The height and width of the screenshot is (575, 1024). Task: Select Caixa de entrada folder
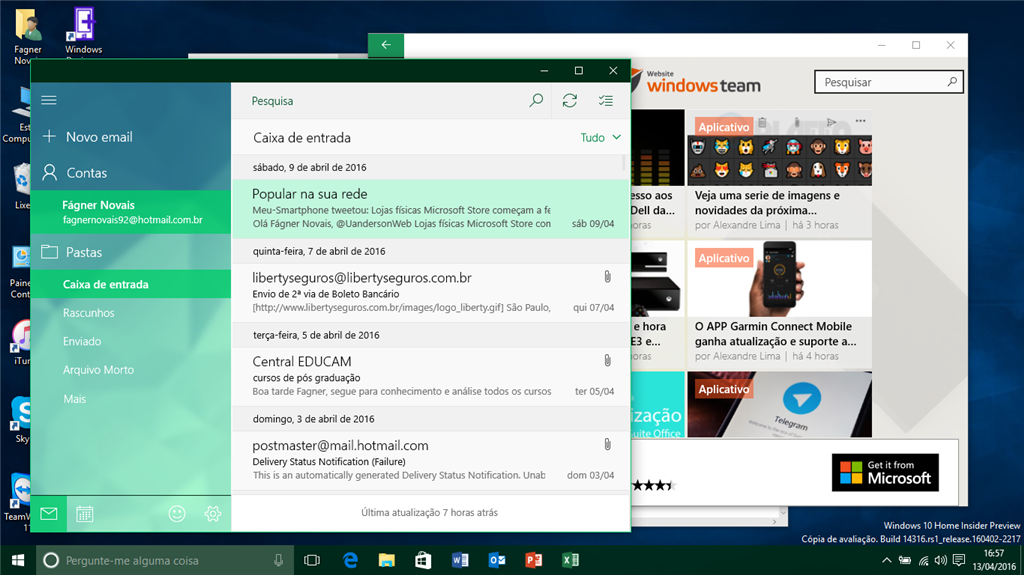[x=131, y=284]
